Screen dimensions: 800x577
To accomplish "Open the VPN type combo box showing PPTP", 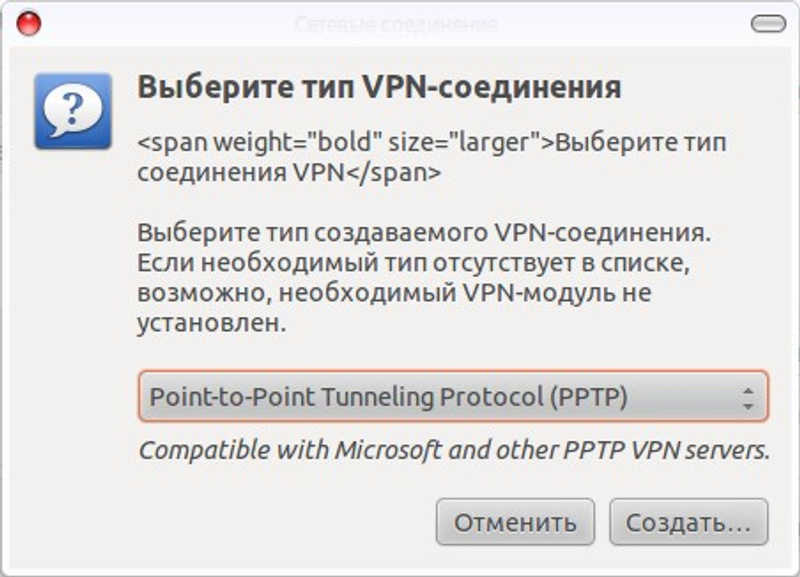I will [452, 397].
